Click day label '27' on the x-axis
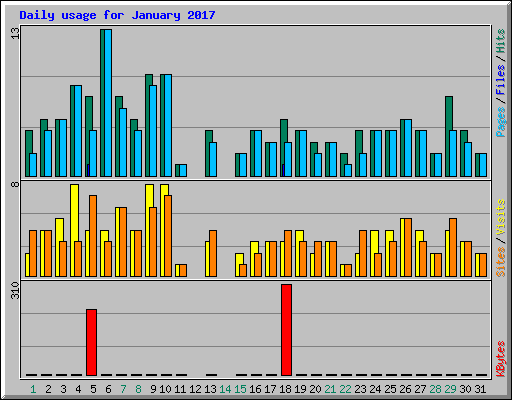 pyautogui.click(x=420, y=389)
